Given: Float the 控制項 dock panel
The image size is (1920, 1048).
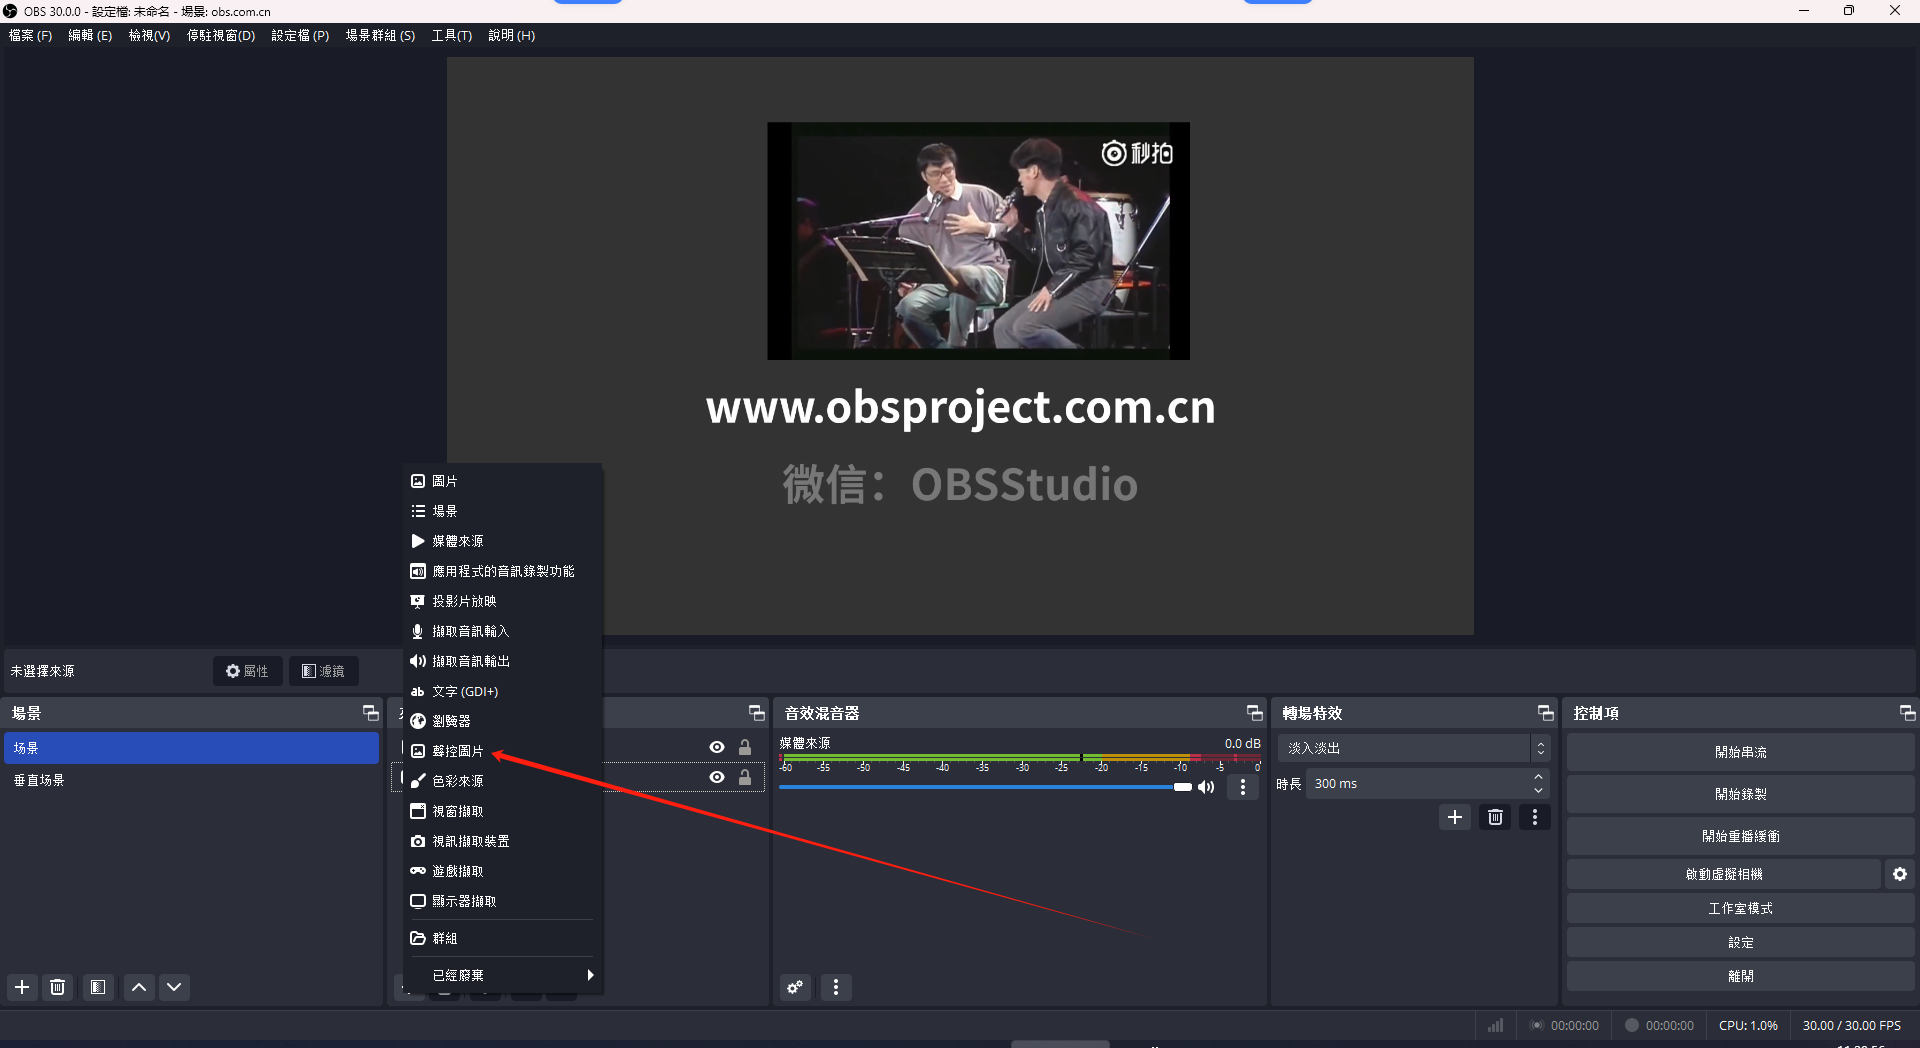Looking at the screenshot, I should coord(1907,713).
